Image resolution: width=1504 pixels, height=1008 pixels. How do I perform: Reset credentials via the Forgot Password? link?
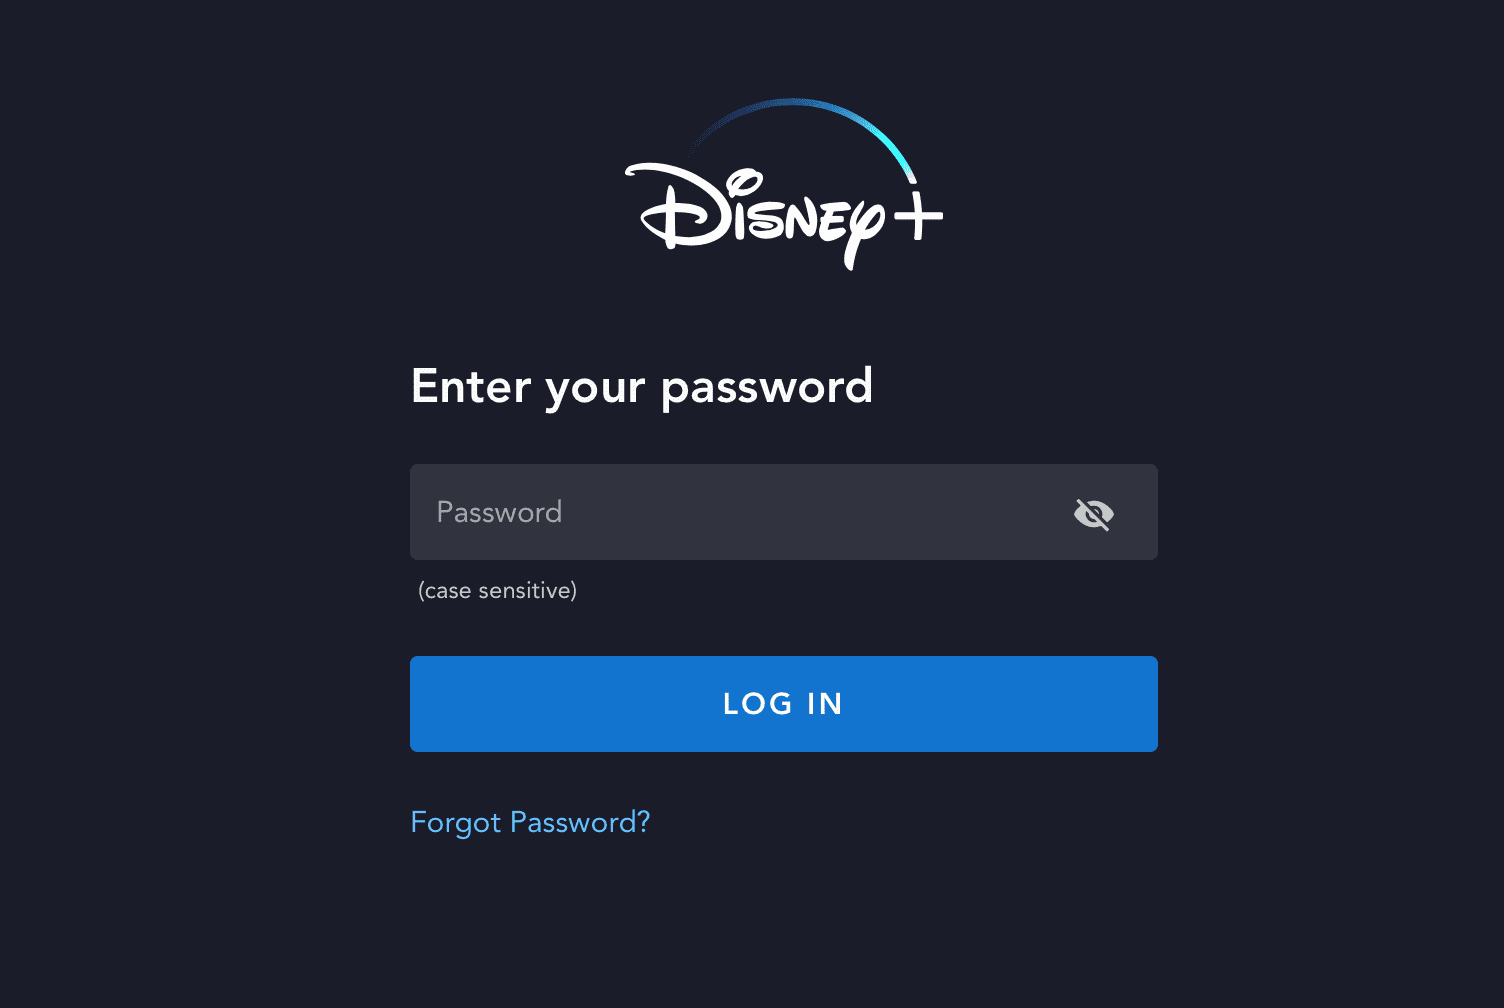pos(530,822)
